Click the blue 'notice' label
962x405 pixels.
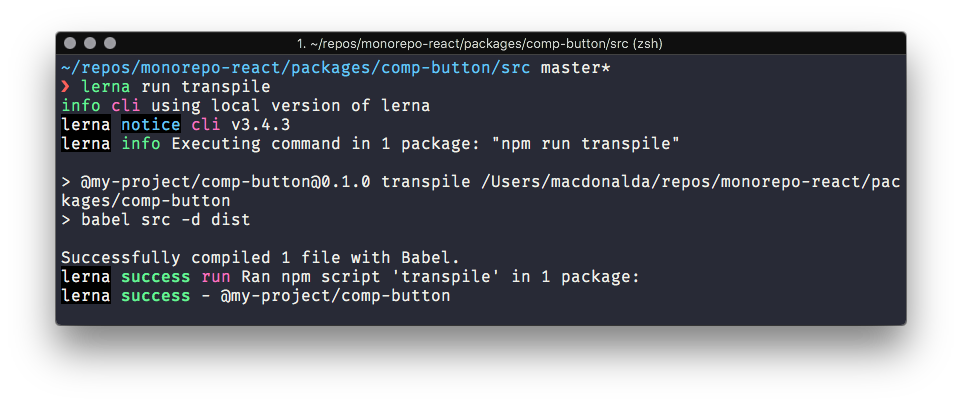(x=151, y=125)
